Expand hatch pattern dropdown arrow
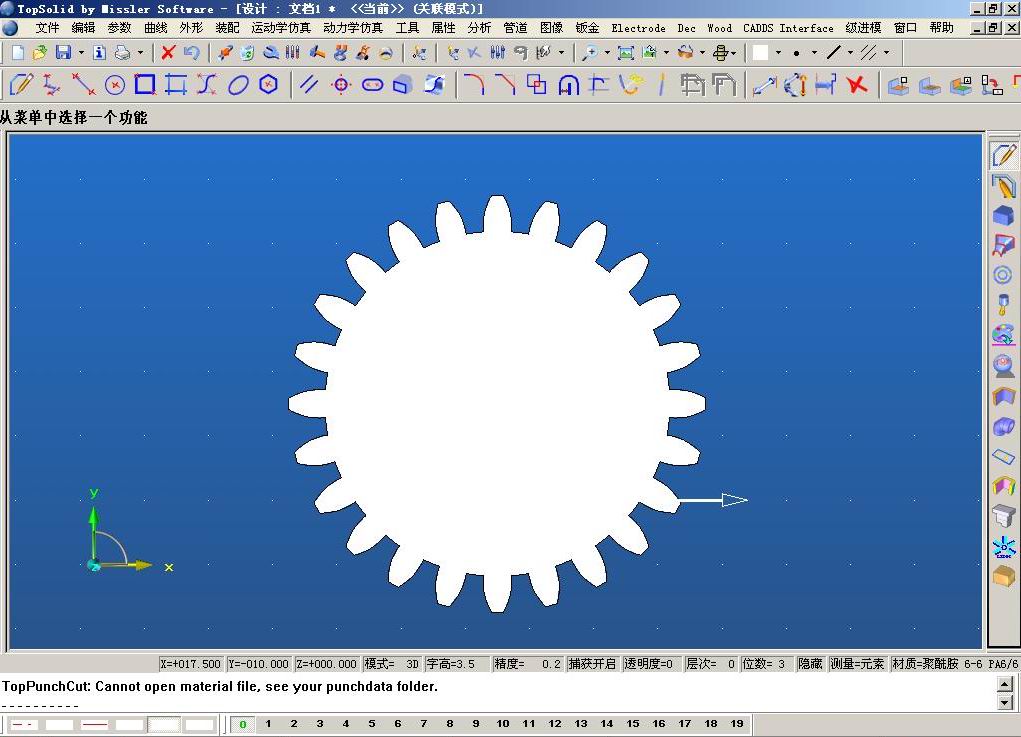Screen dimensions: 1021x737 (886, 53)
